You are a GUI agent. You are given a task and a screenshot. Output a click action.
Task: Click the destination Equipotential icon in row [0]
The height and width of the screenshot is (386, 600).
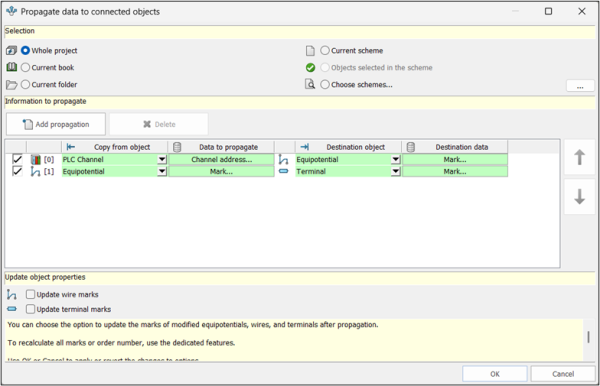284,160
